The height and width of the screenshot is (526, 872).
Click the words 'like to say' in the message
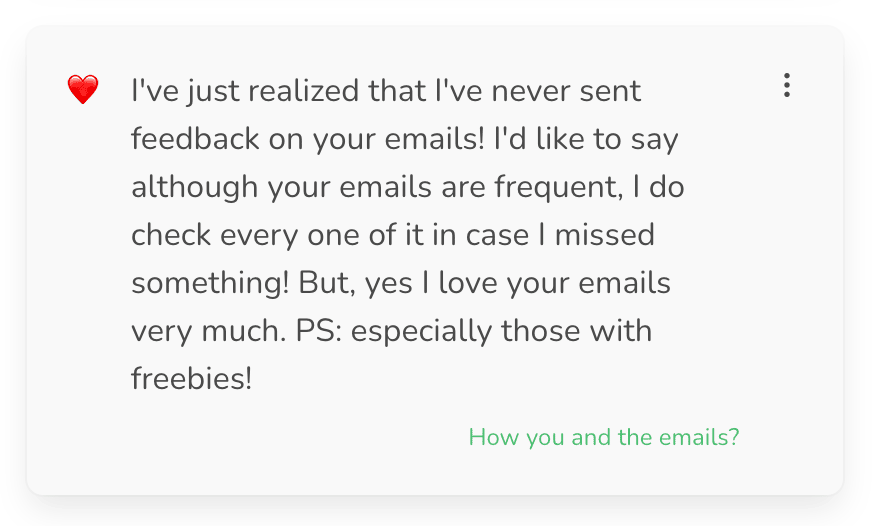(607, 138)
